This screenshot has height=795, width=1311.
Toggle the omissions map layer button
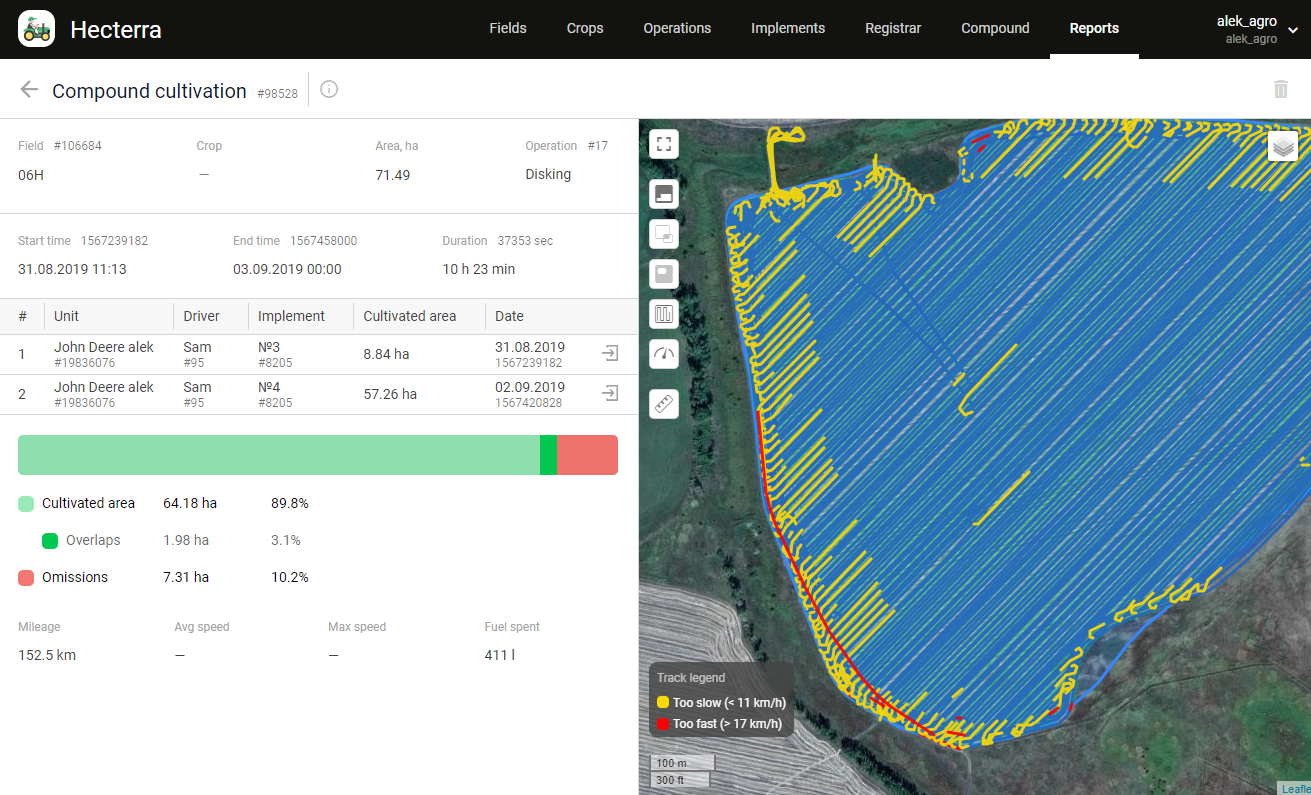pos(664,274)
